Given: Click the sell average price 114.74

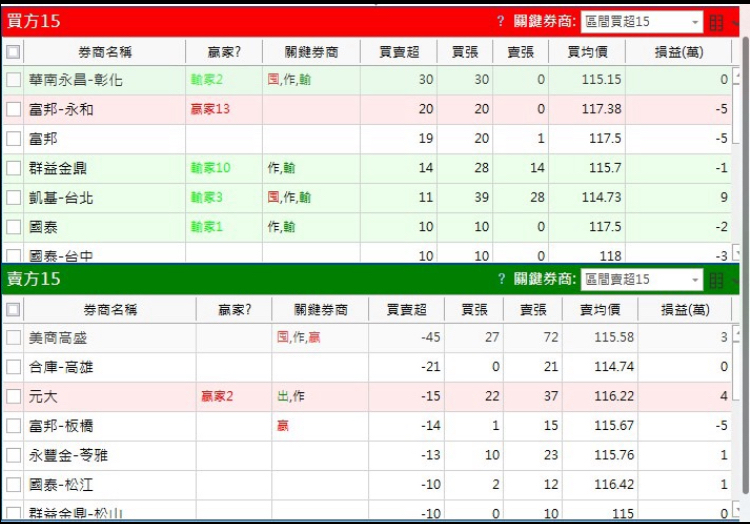Looking at the screenshot, I should tap(614, 367).
